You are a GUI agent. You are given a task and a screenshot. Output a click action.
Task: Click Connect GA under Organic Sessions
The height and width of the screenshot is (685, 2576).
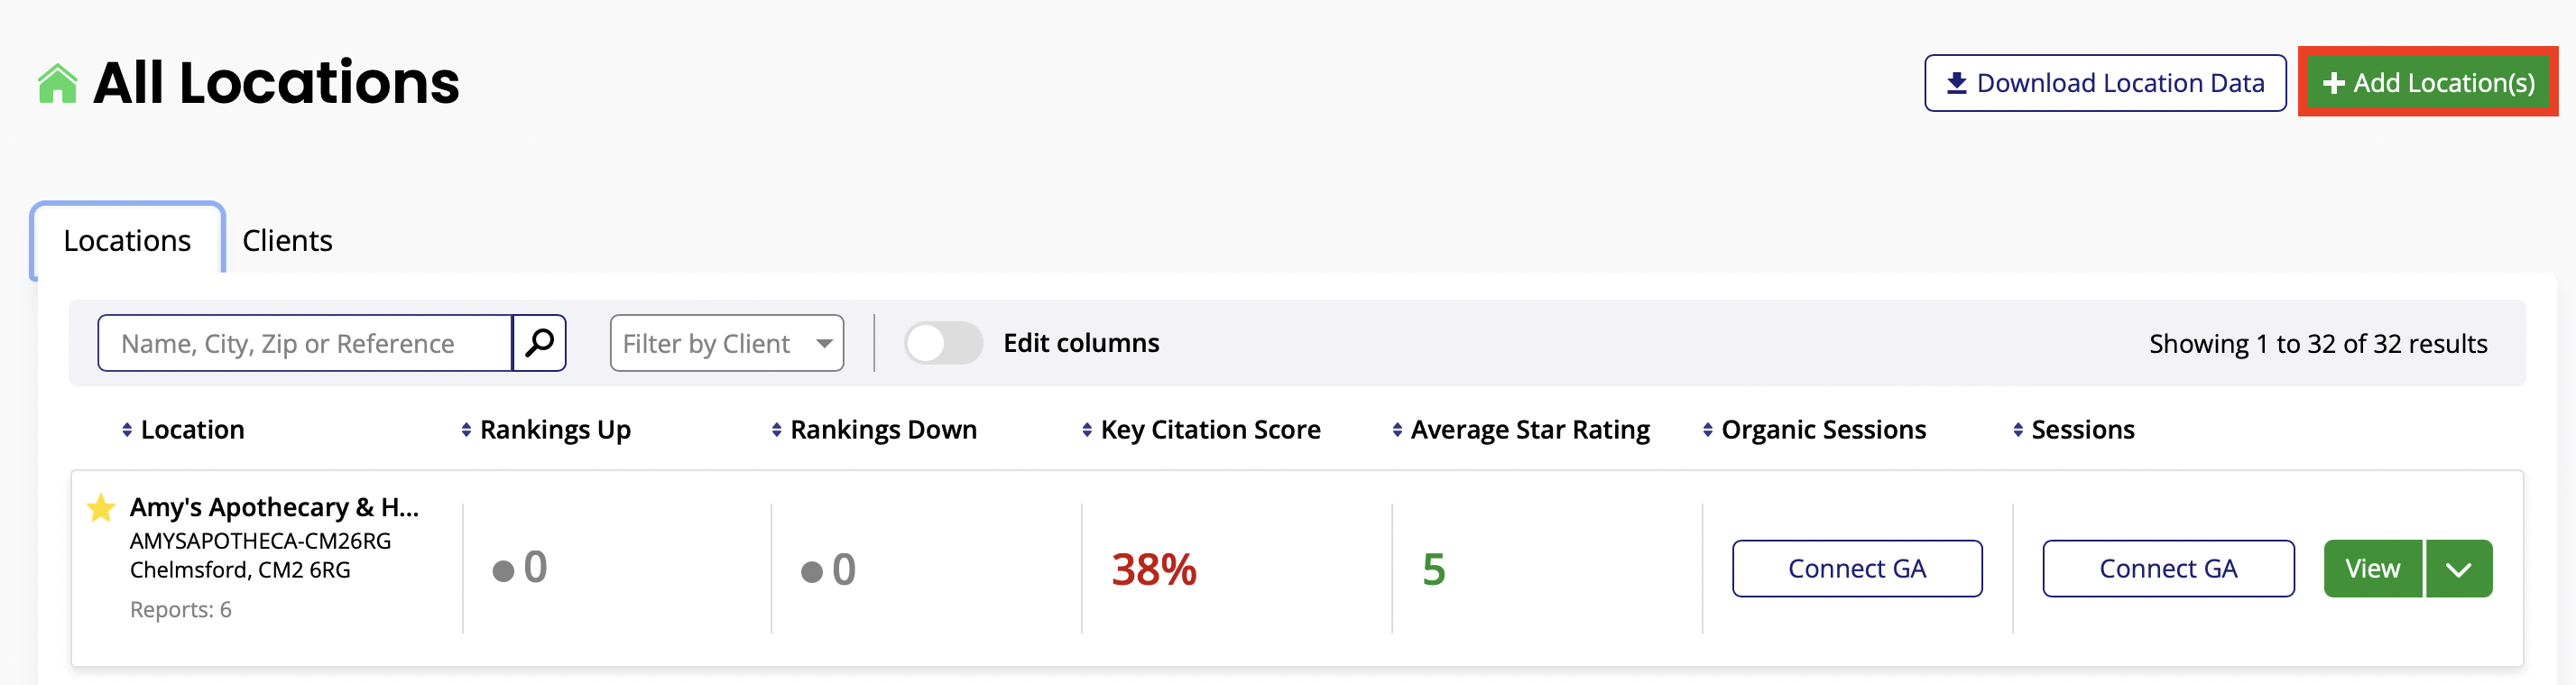pos(1856,569)
